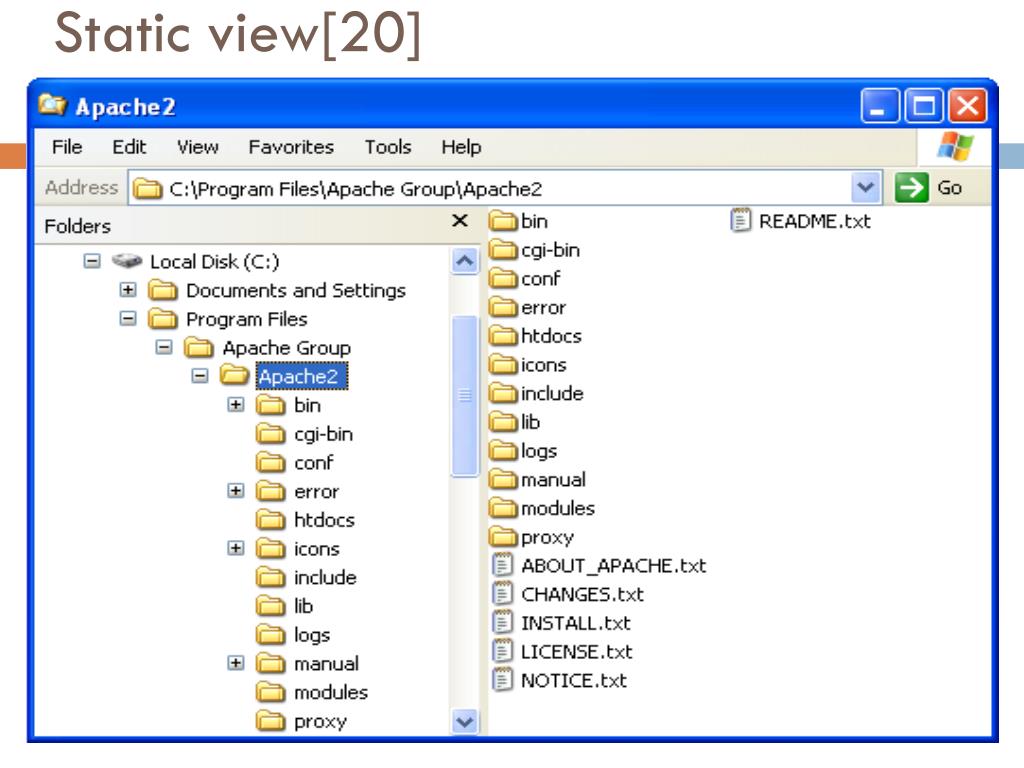
Task: Open the File menu
Action: (x=67, y=147)
